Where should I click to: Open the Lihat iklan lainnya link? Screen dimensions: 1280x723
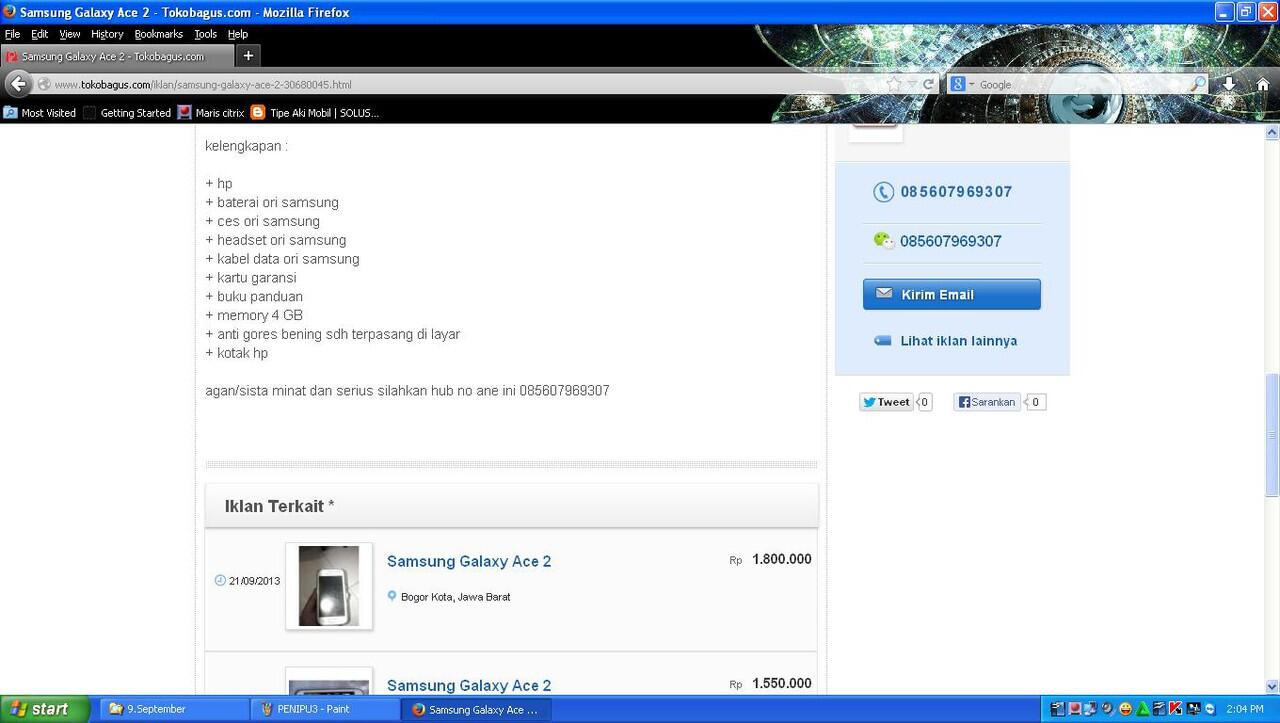pos(958,341)
